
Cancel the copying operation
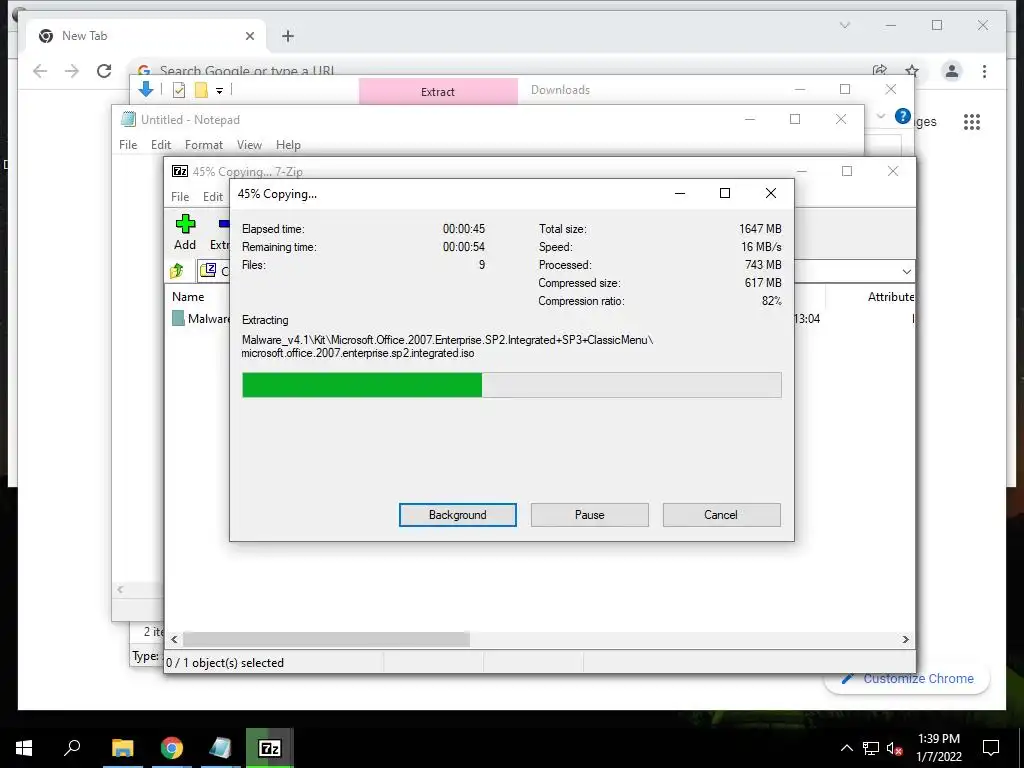(721, 515)
